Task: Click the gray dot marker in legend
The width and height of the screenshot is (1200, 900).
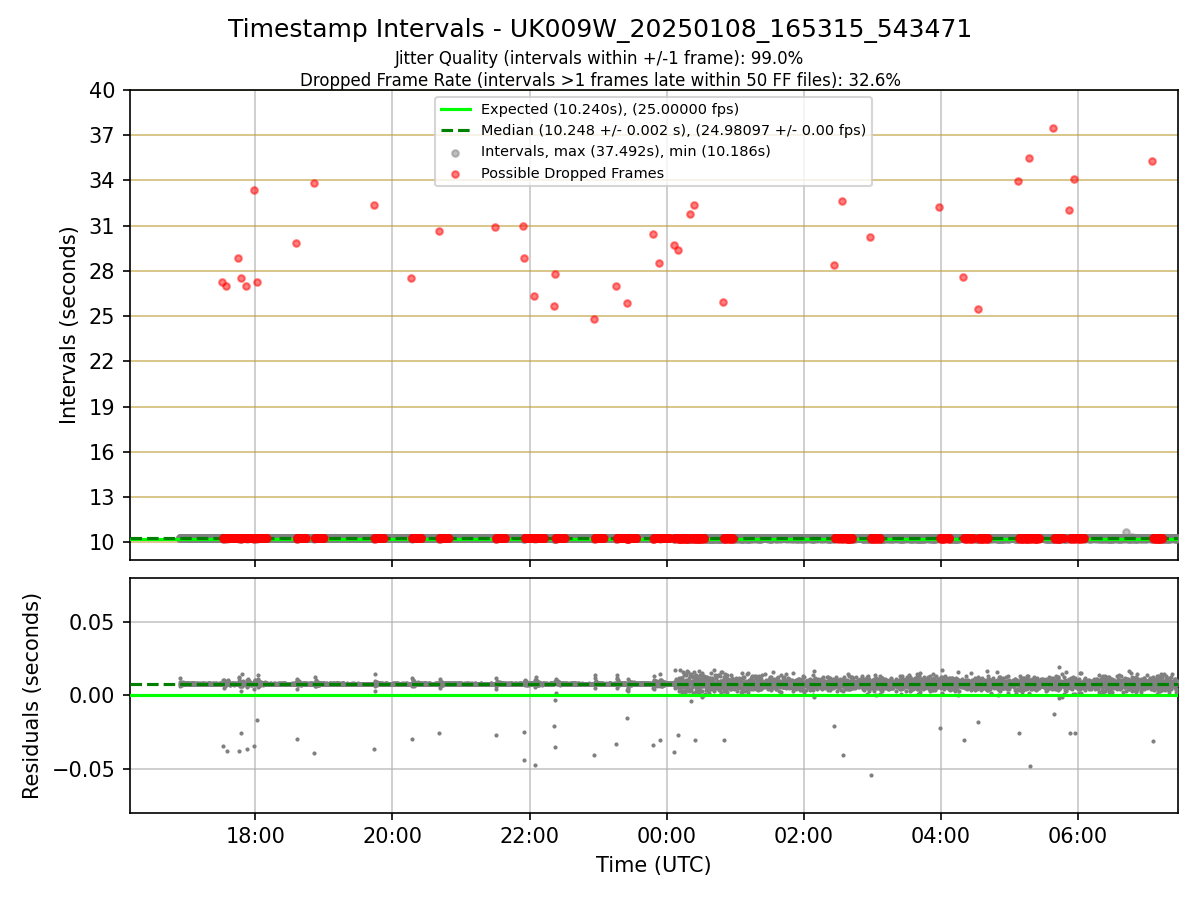Action: pos(455,152)
